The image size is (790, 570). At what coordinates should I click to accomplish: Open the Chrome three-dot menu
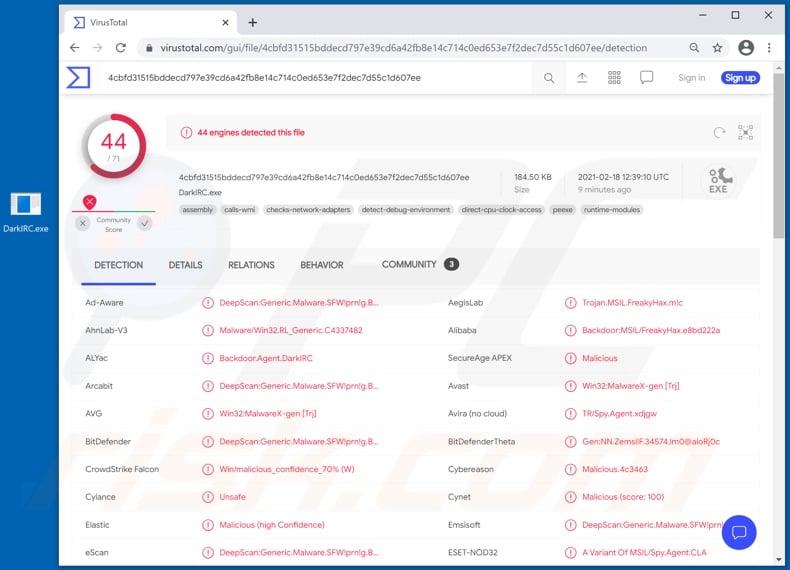(769, 48)
